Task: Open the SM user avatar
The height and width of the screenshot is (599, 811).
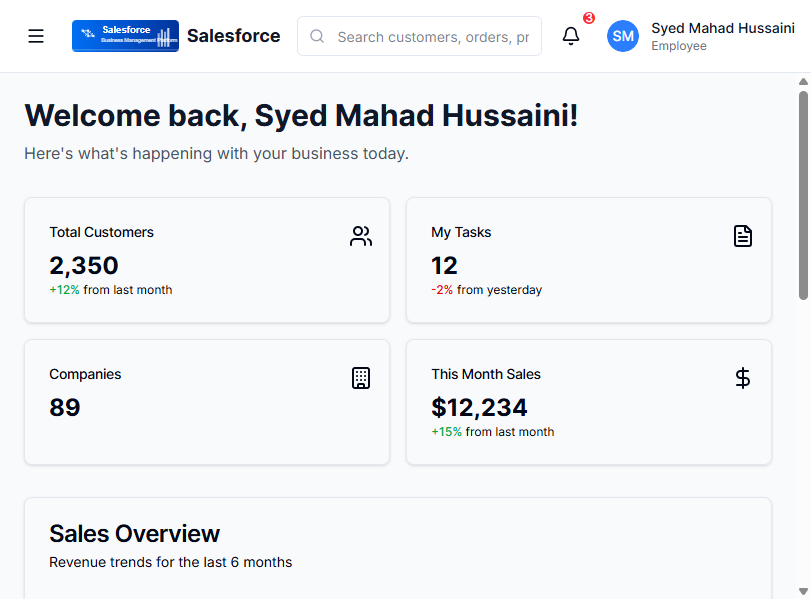Action: tap(622, 36)
